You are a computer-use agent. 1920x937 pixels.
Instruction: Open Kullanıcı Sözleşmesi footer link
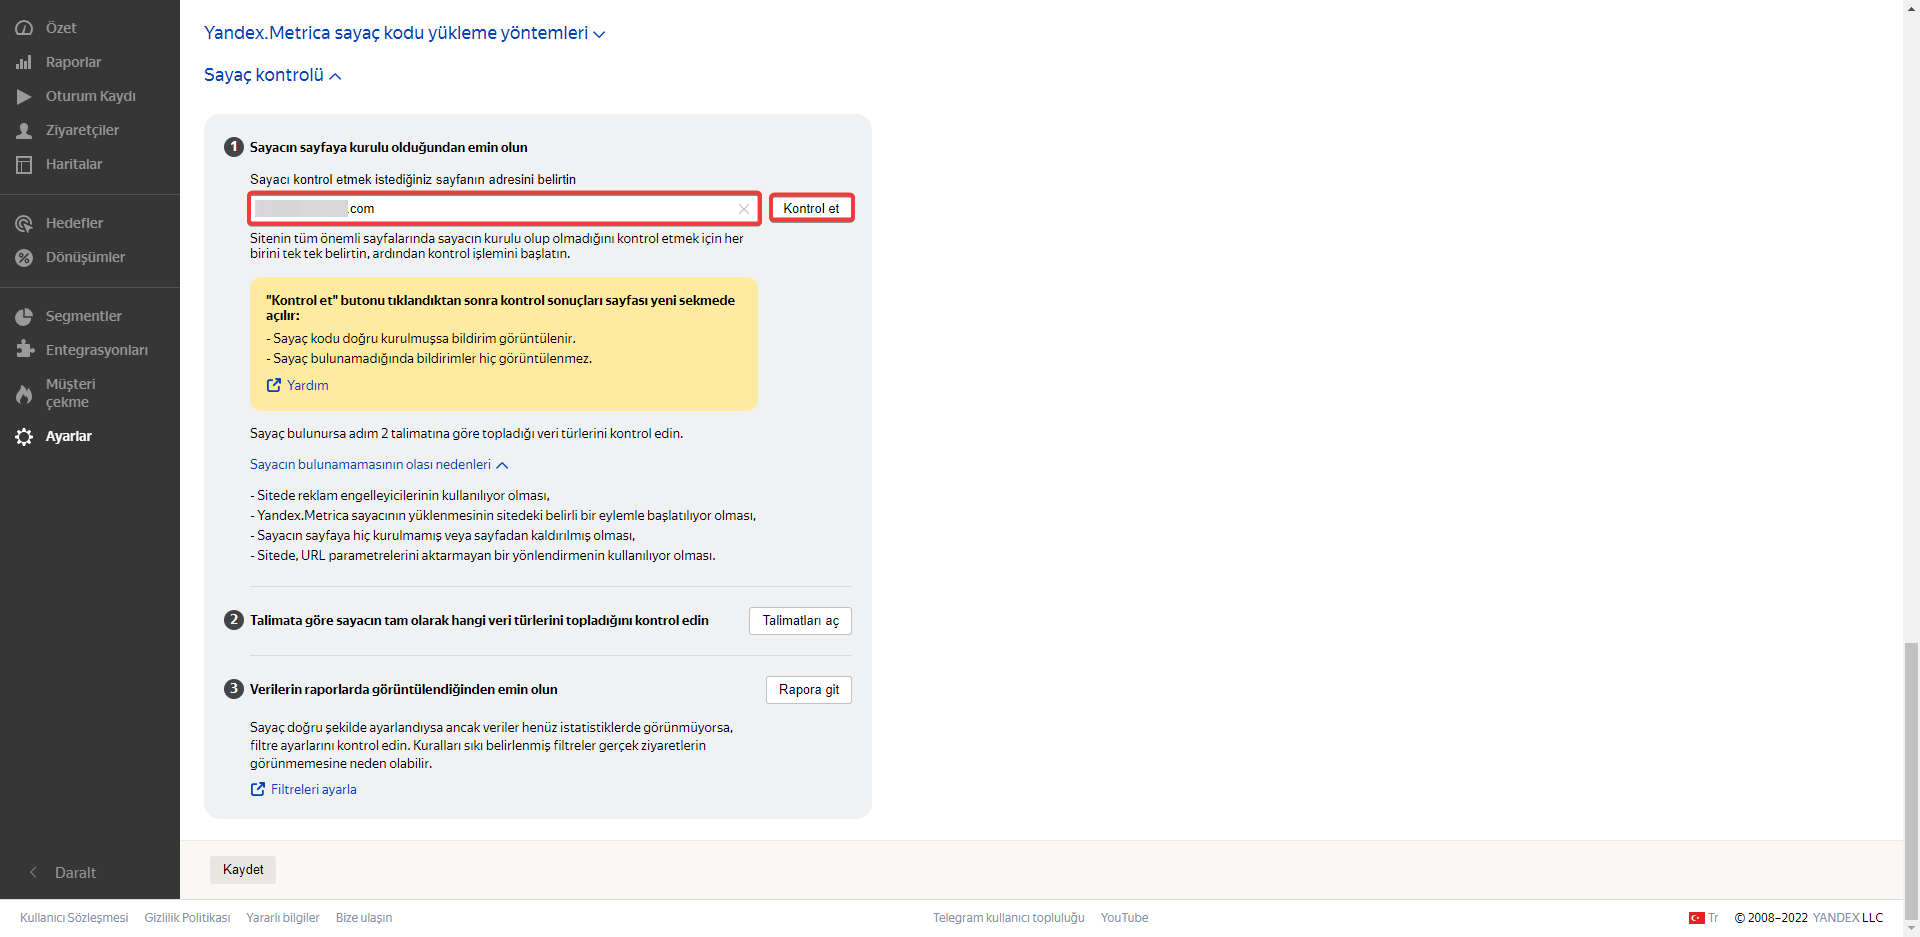tap(74, 918)
